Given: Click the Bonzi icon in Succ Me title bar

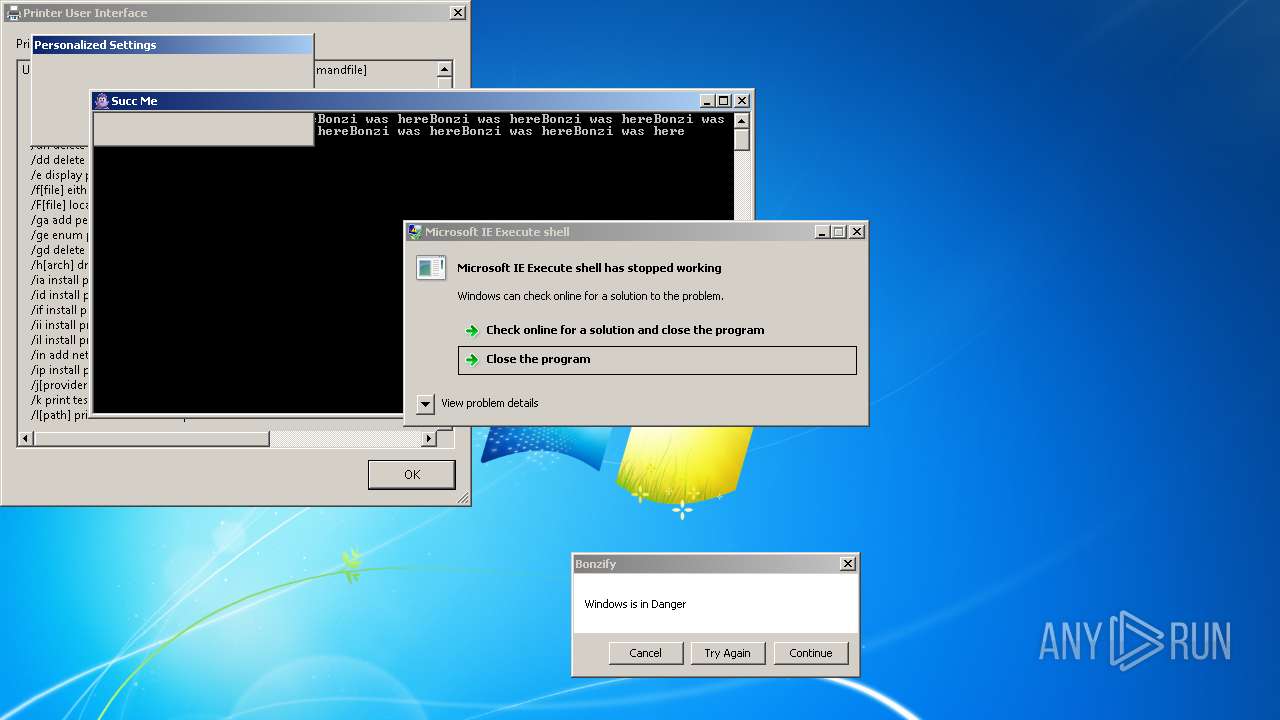Looking at the screenshot, I should point(101,101).
